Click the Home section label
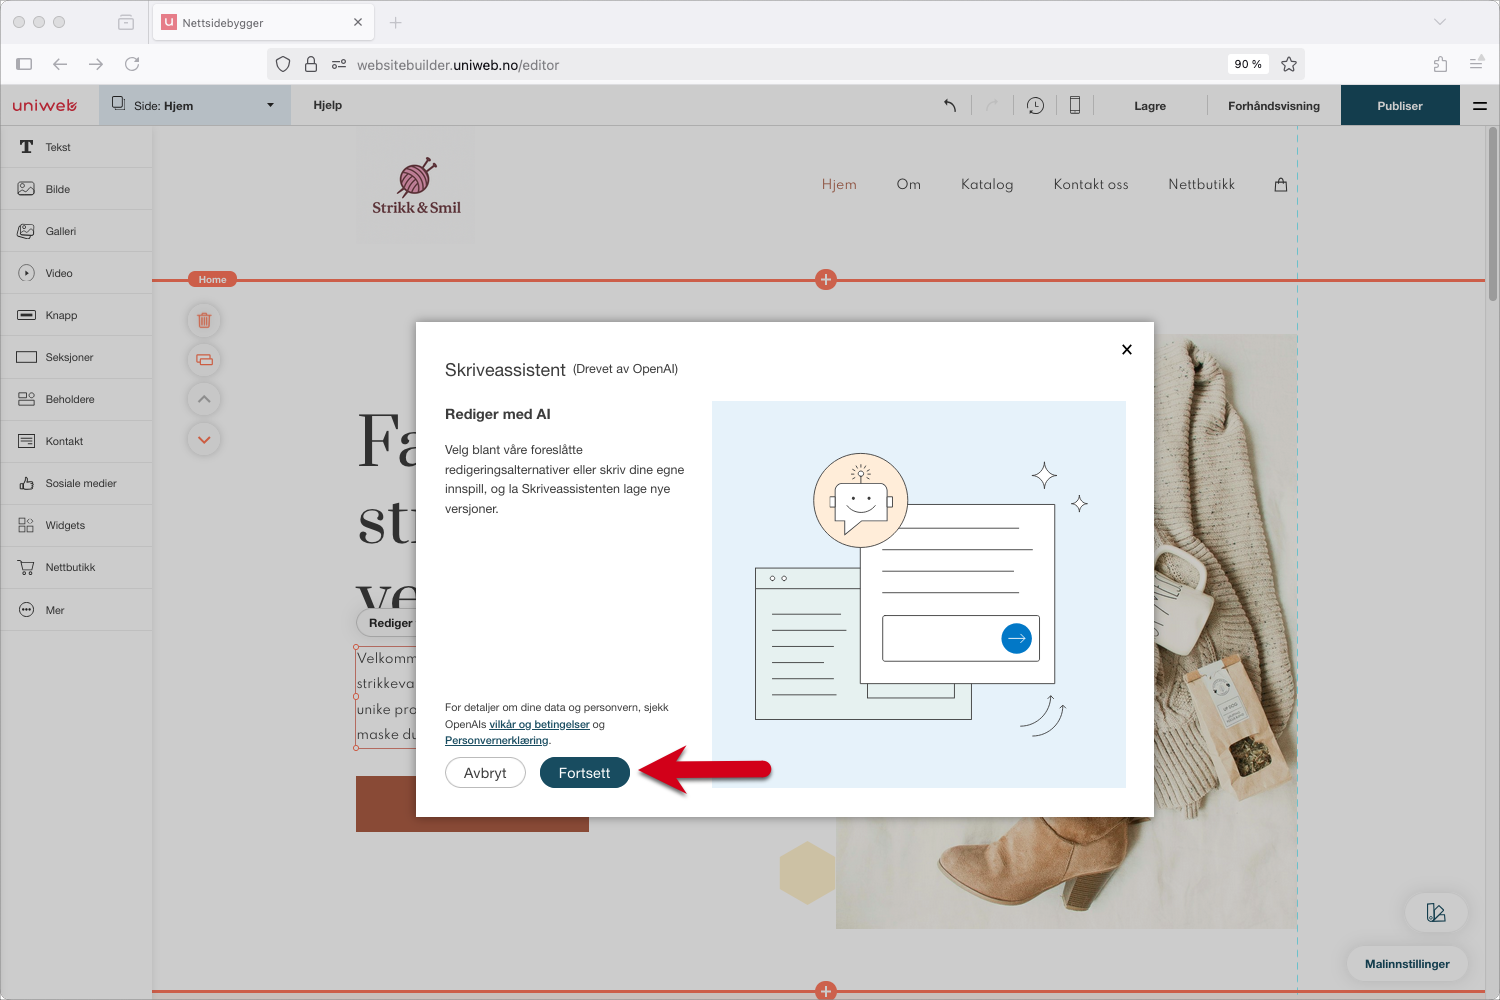The image size is (1500, 1000). (212, 280)
